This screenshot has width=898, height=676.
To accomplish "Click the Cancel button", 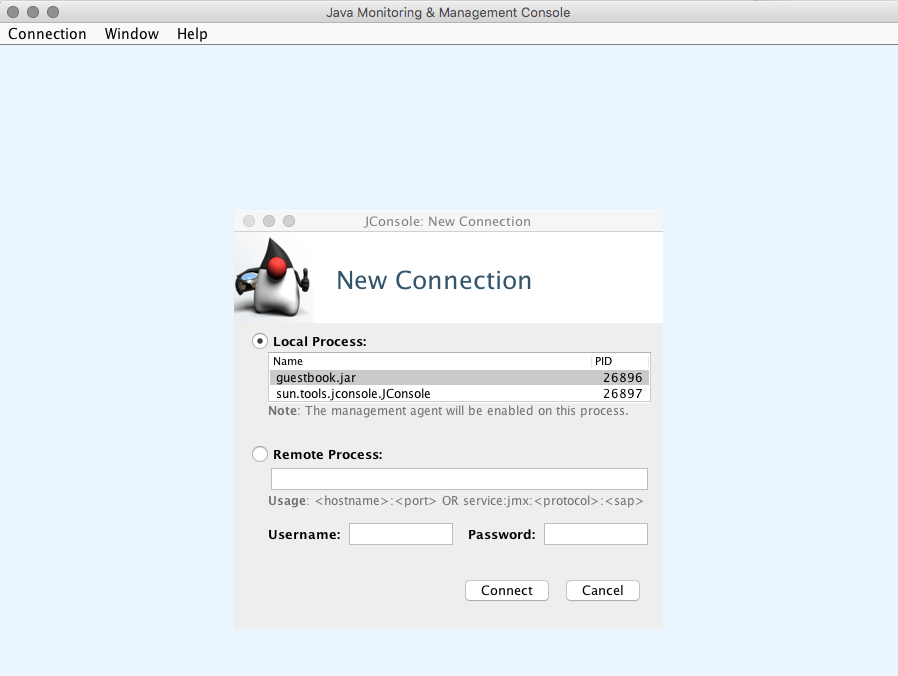I will (602, 590).
